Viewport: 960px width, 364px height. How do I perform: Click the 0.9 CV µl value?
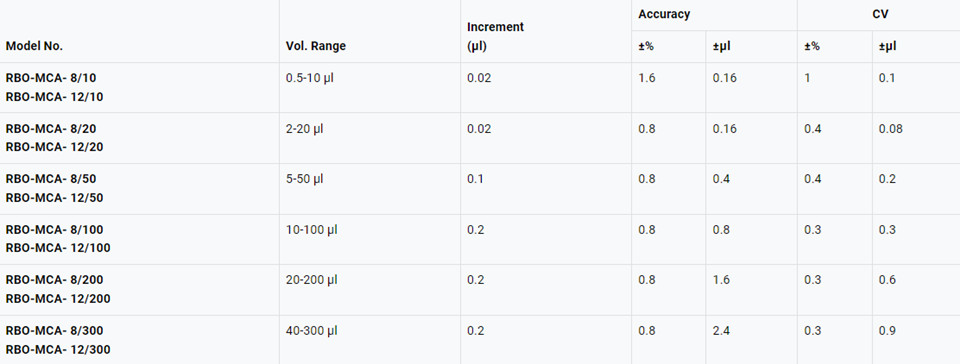click(x=887, y=331)
